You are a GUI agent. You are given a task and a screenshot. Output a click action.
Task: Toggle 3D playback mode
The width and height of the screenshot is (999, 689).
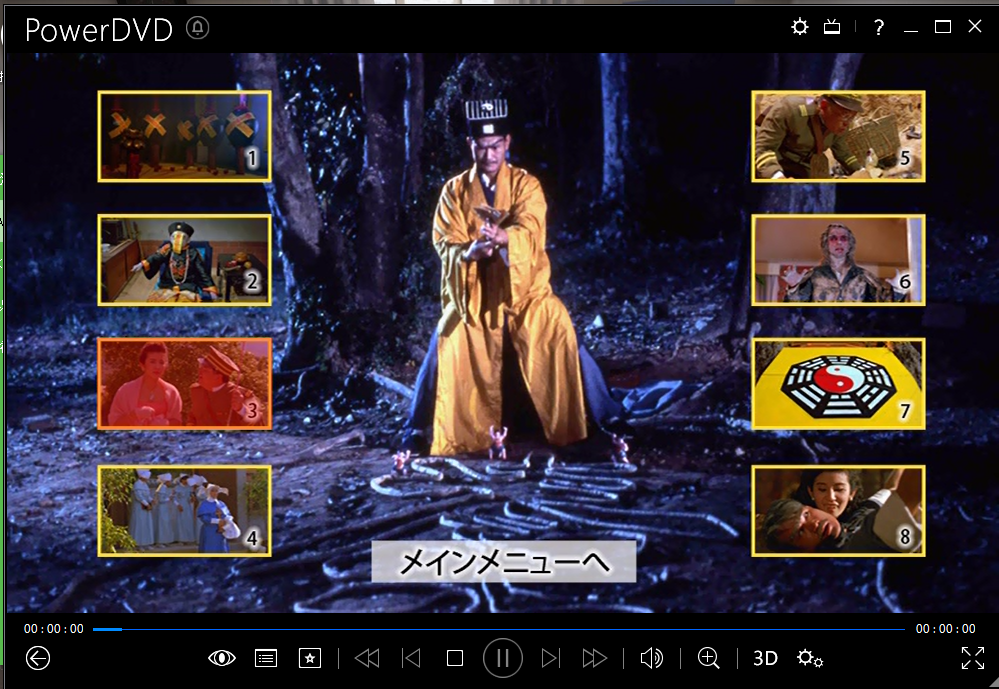(x=765, y=658)
